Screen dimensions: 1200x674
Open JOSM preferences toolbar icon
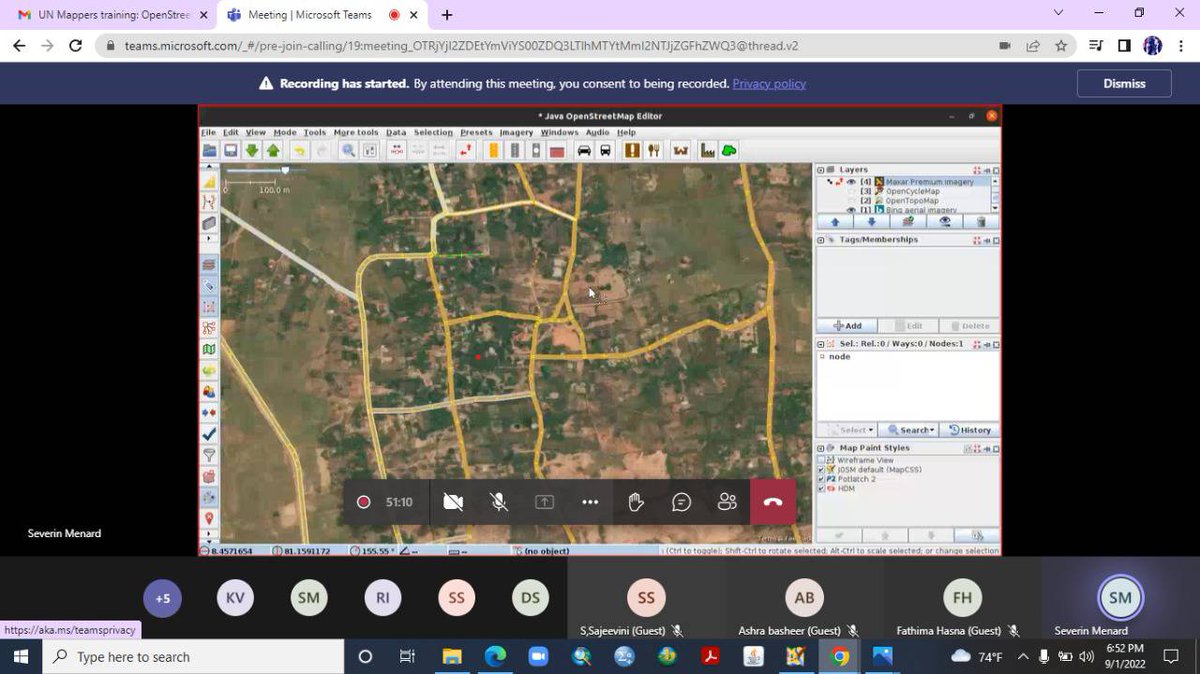(370, 151)
